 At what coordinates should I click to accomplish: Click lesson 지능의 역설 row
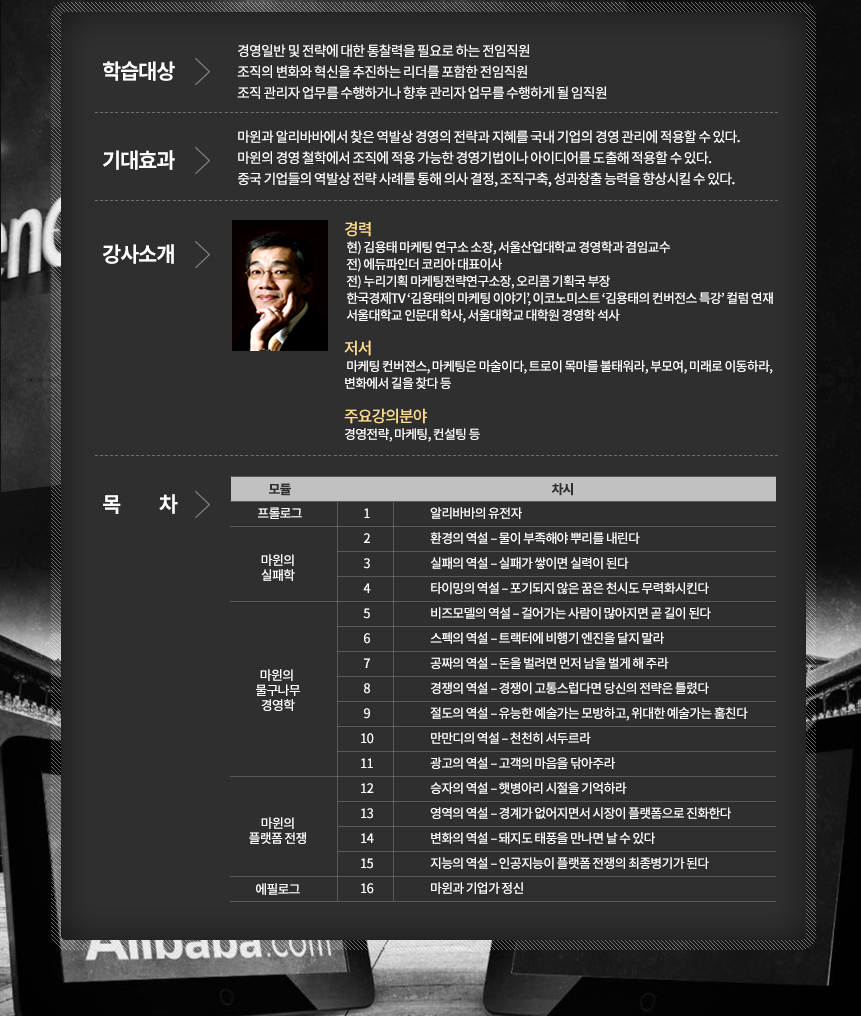[x=557, y=864]
